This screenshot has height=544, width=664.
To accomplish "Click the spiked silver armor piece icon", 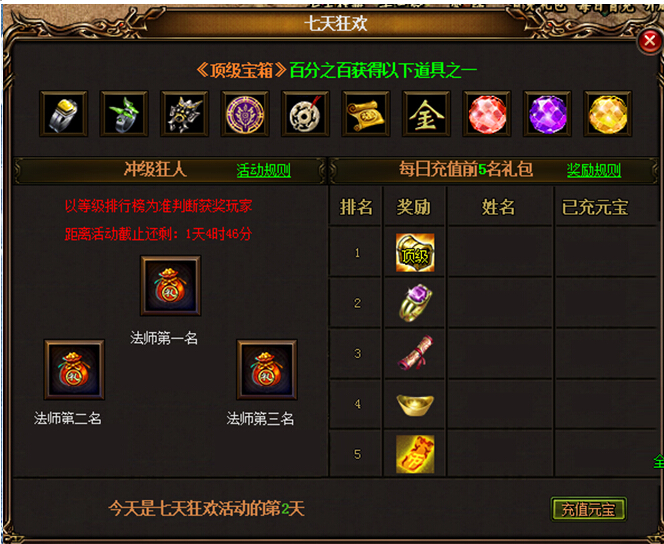I will pyautogui.click(x=184, y=113).
